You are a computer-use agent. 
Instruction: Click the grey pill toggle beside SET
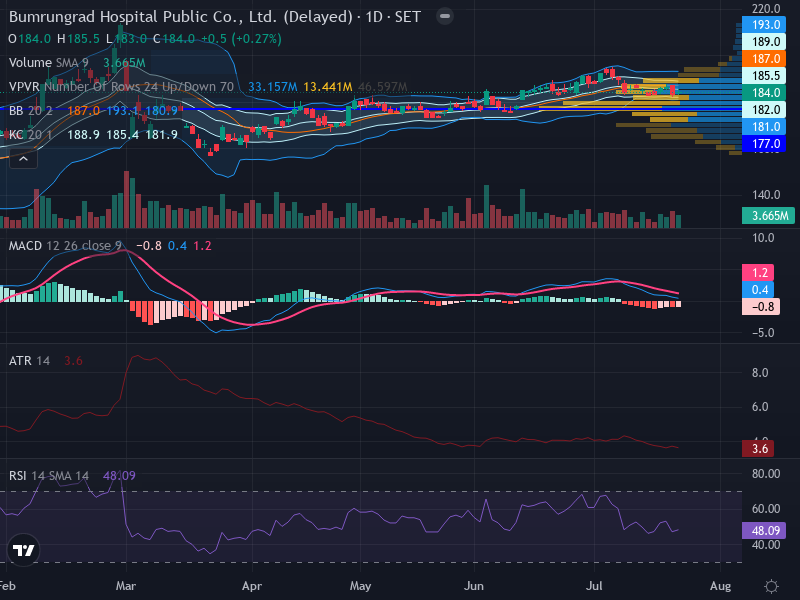[444, 16]
